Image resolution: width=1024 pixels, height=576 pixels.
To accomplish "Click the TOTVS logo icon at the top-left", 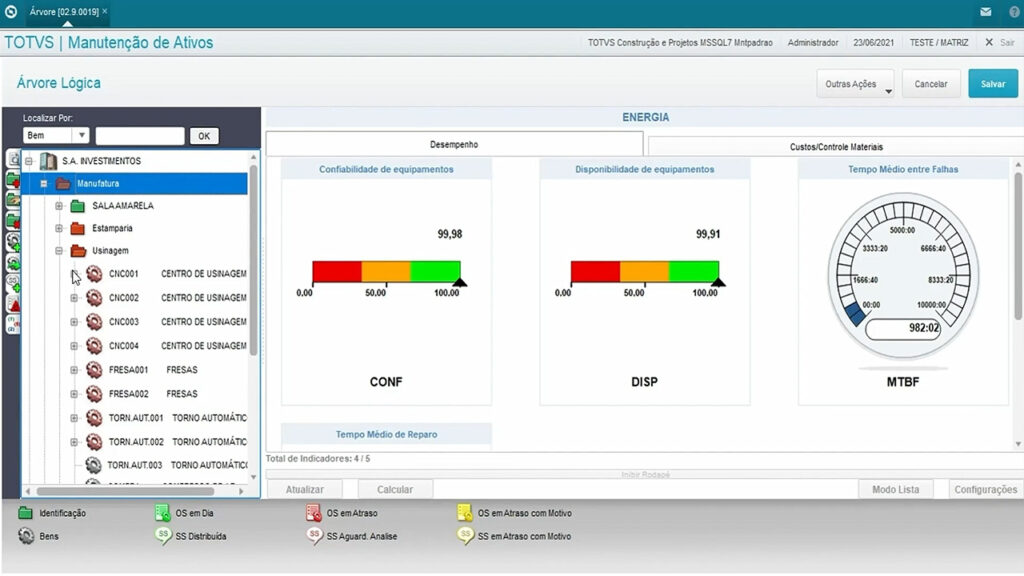I will 11,12.
